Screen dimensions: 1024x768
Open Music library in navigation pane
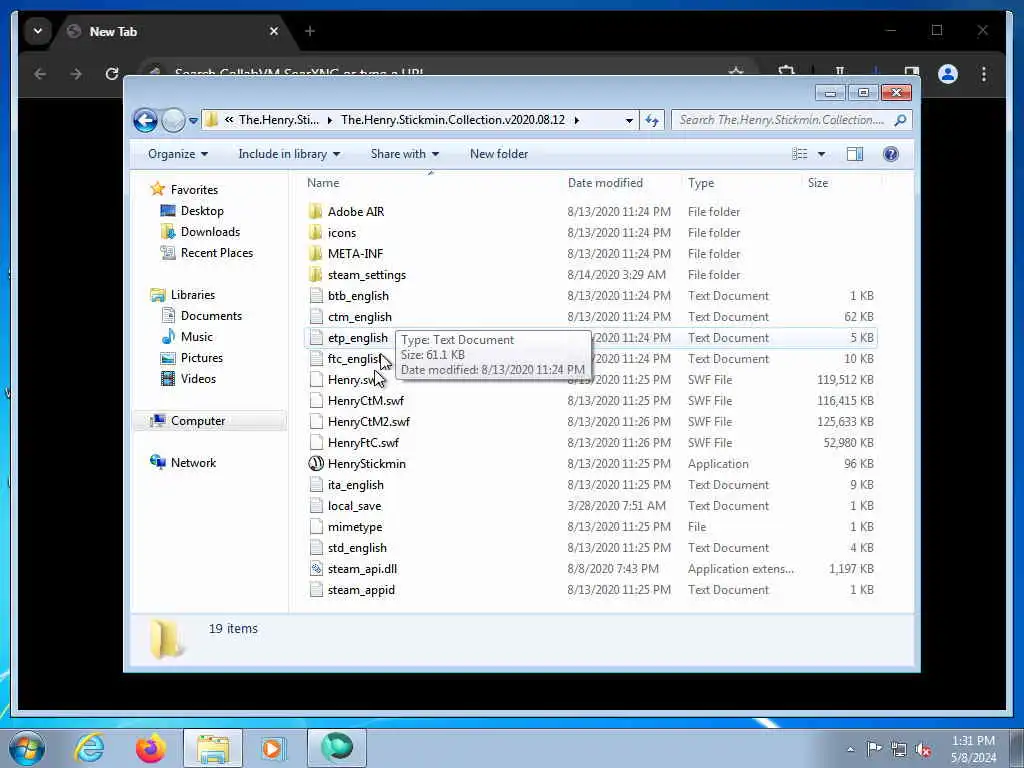197,337
